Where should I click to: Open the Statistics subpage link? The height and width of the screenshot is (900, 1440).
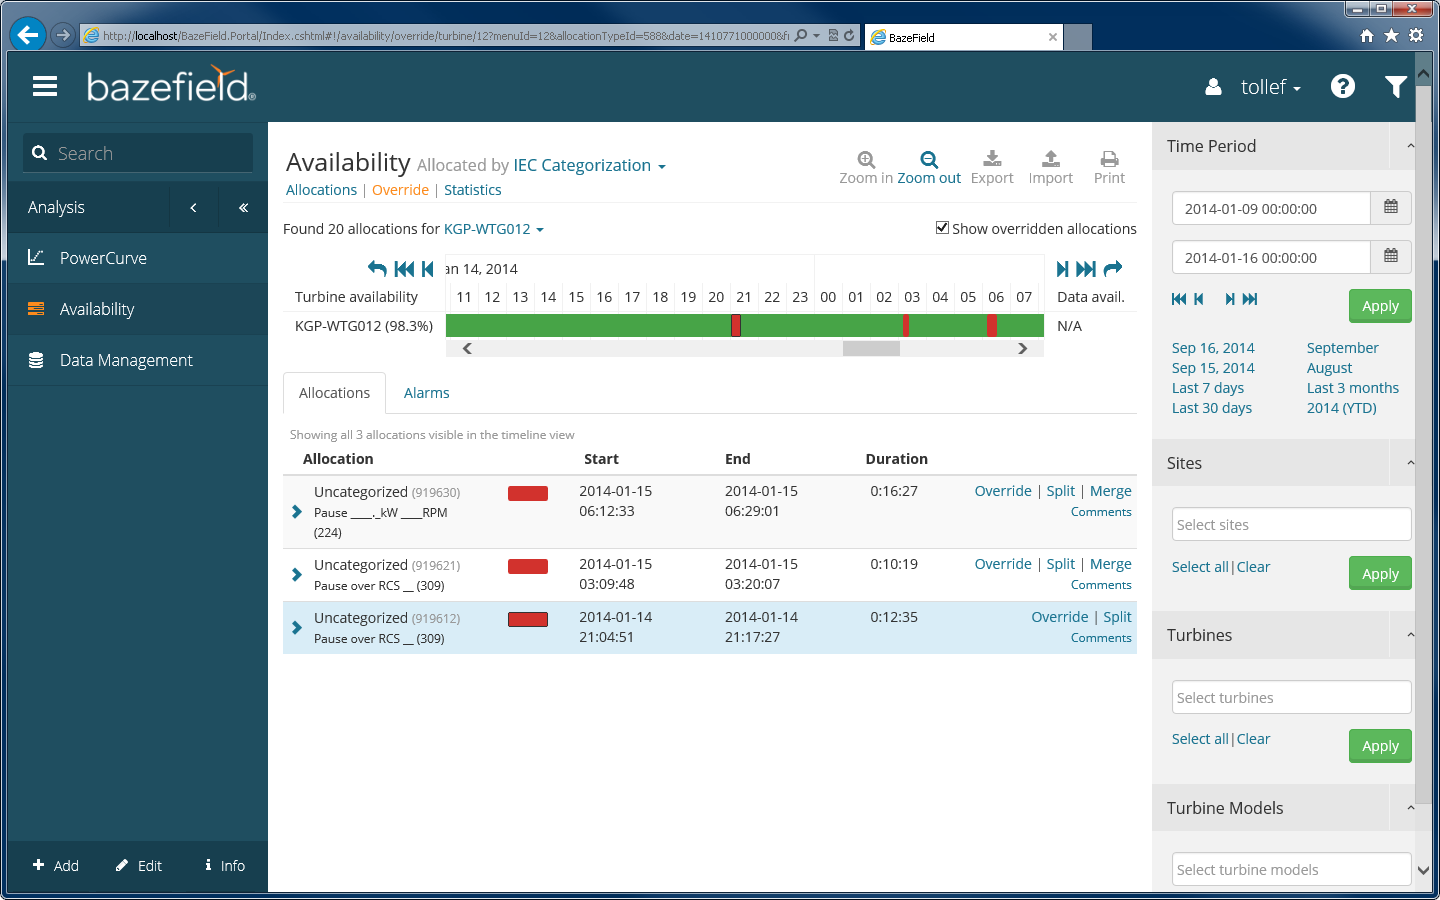(x=473, y=190)
